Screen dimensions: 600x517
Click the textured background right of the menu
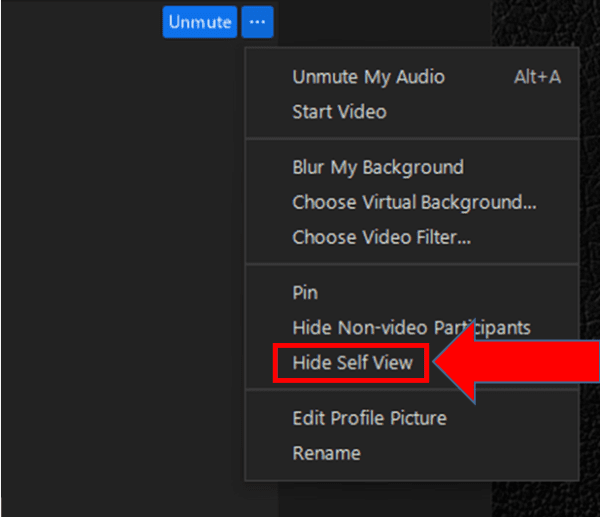pyautogui.click(x=589, y=191)
